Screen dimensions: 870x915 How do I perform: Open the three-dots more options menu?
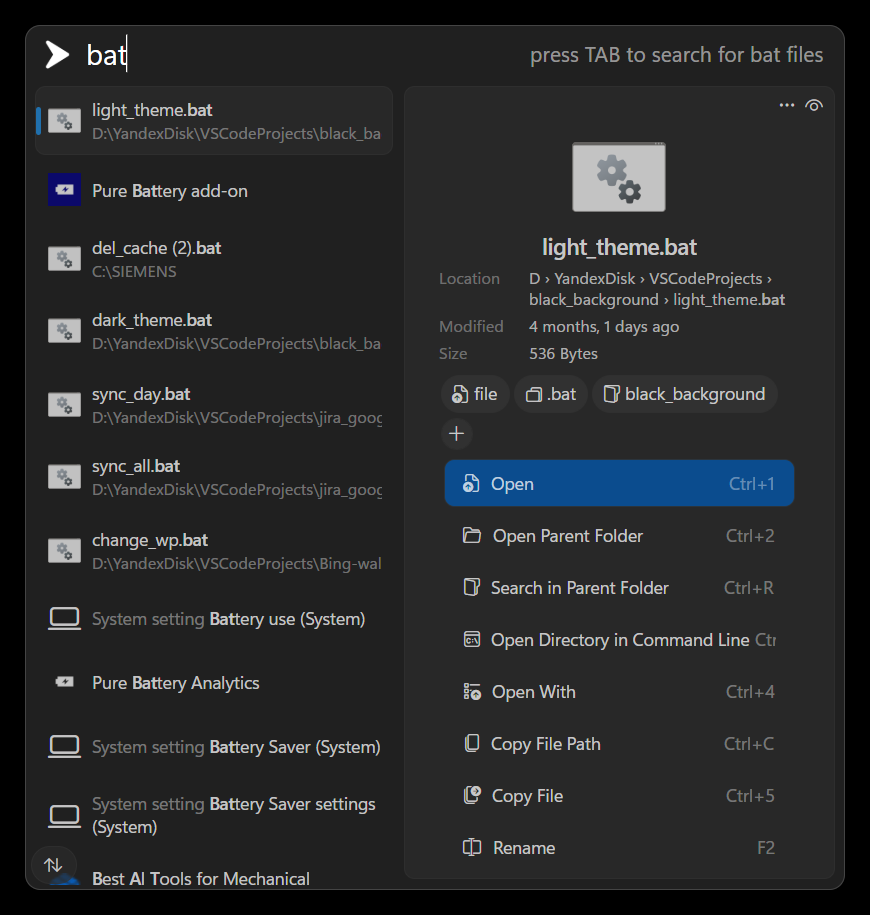tap(787, 105)
